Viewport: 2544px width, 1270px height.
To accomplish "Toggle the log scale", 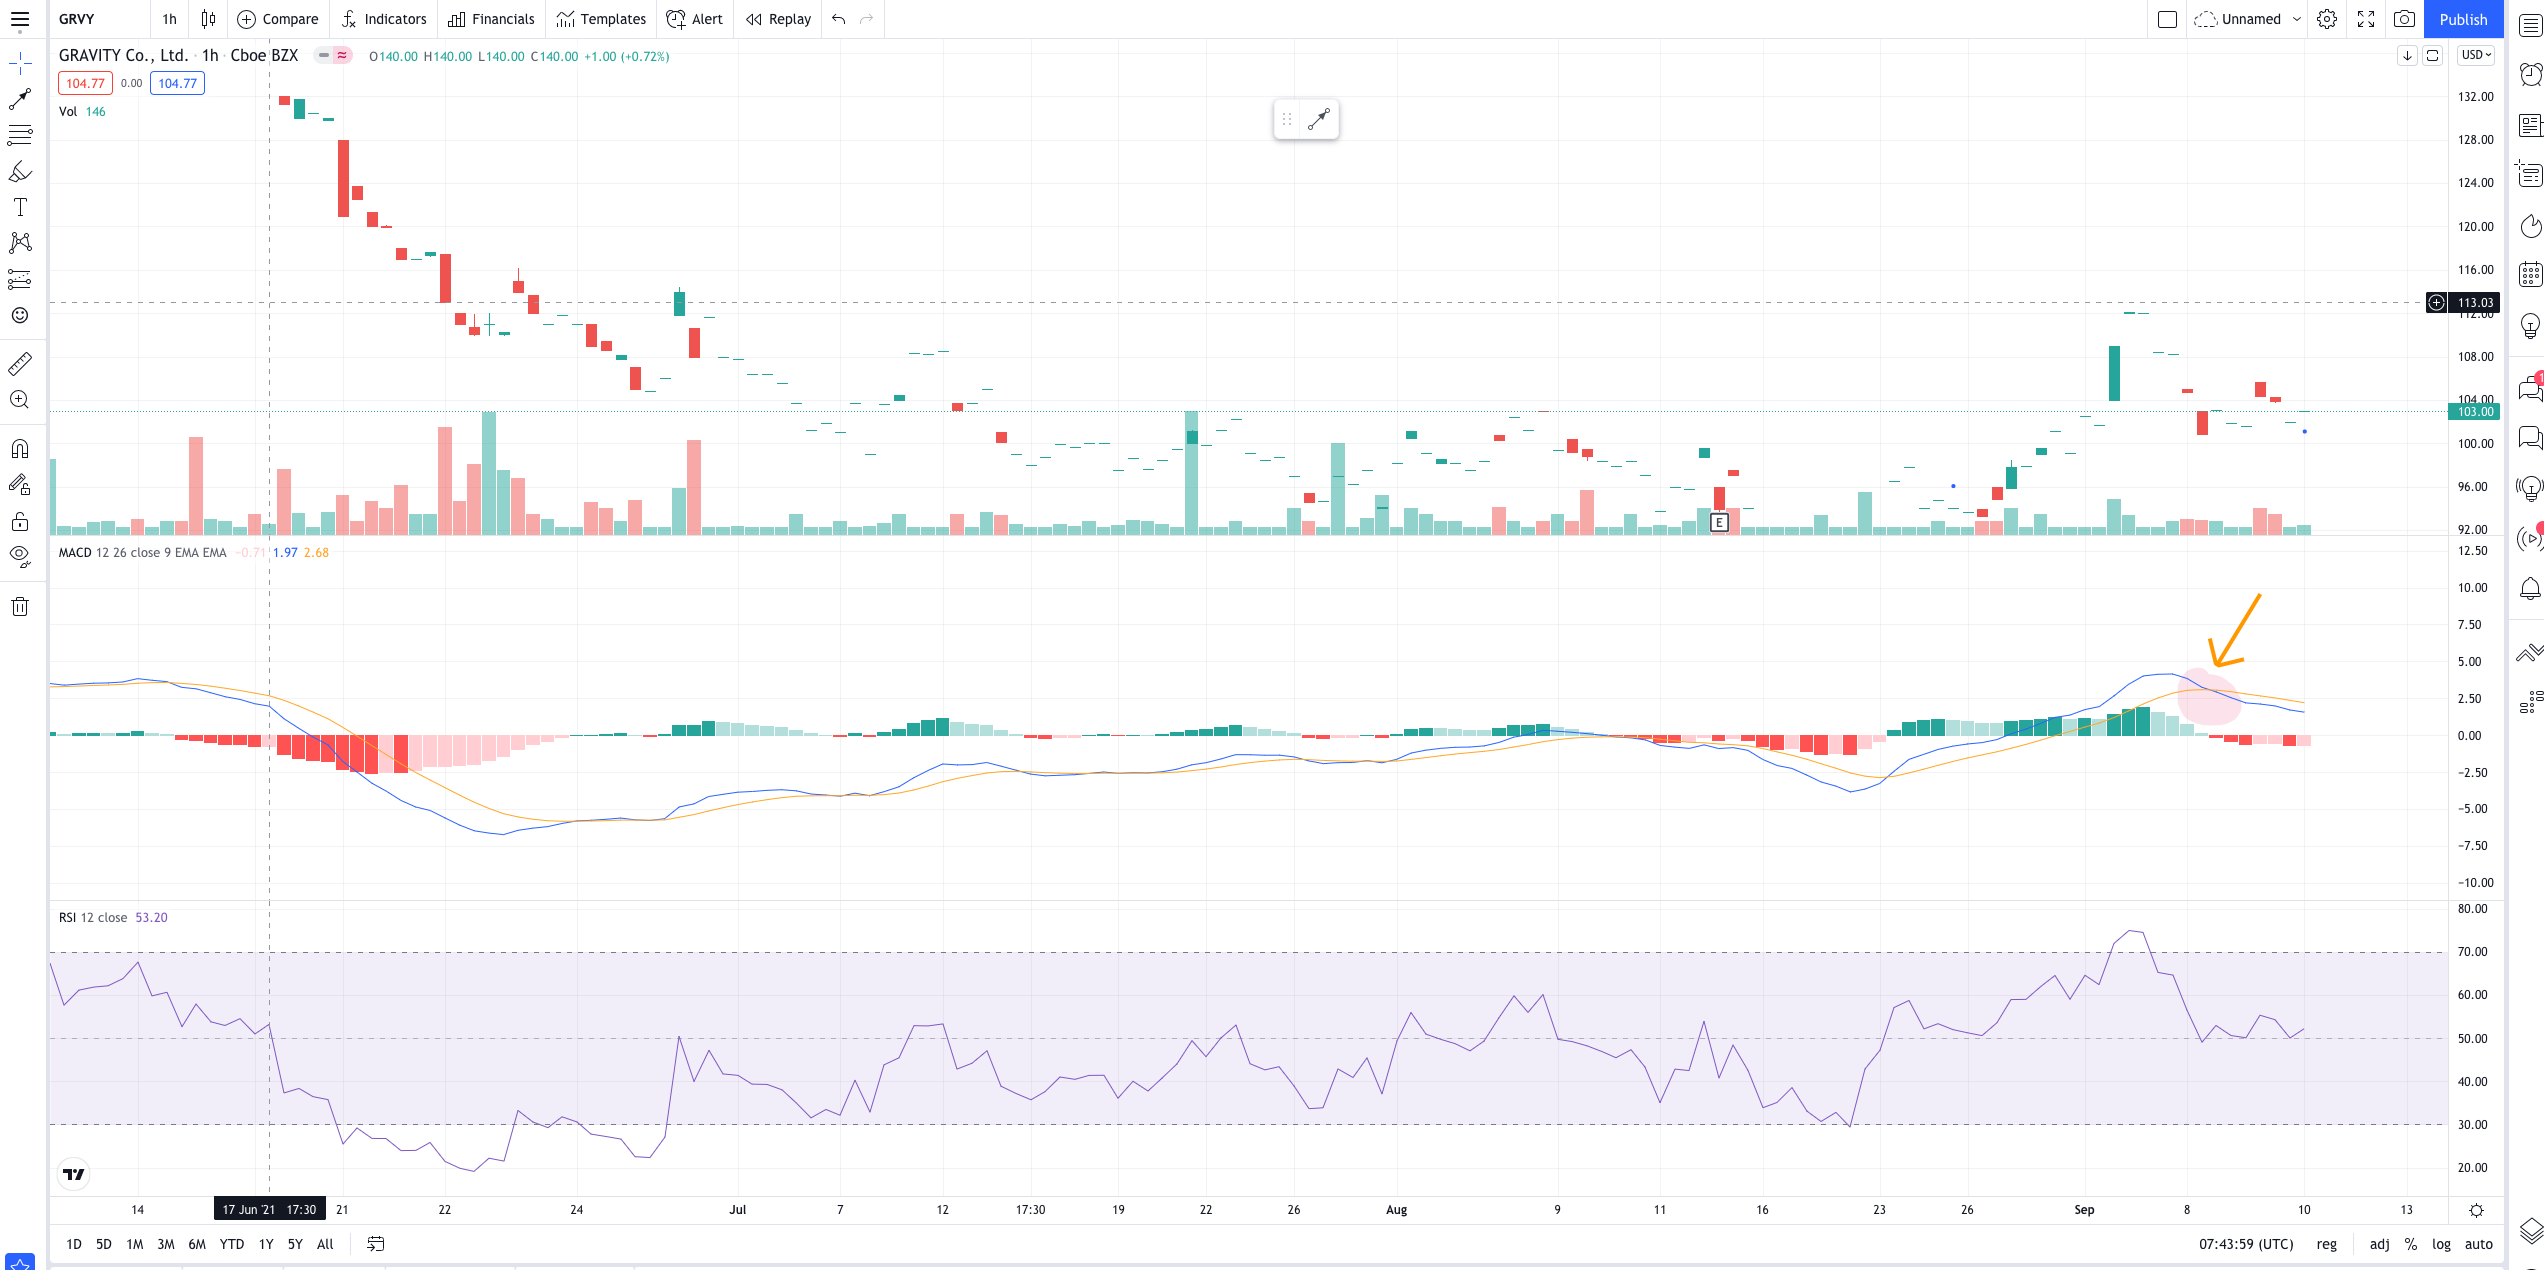I will click(2441, 1244).
